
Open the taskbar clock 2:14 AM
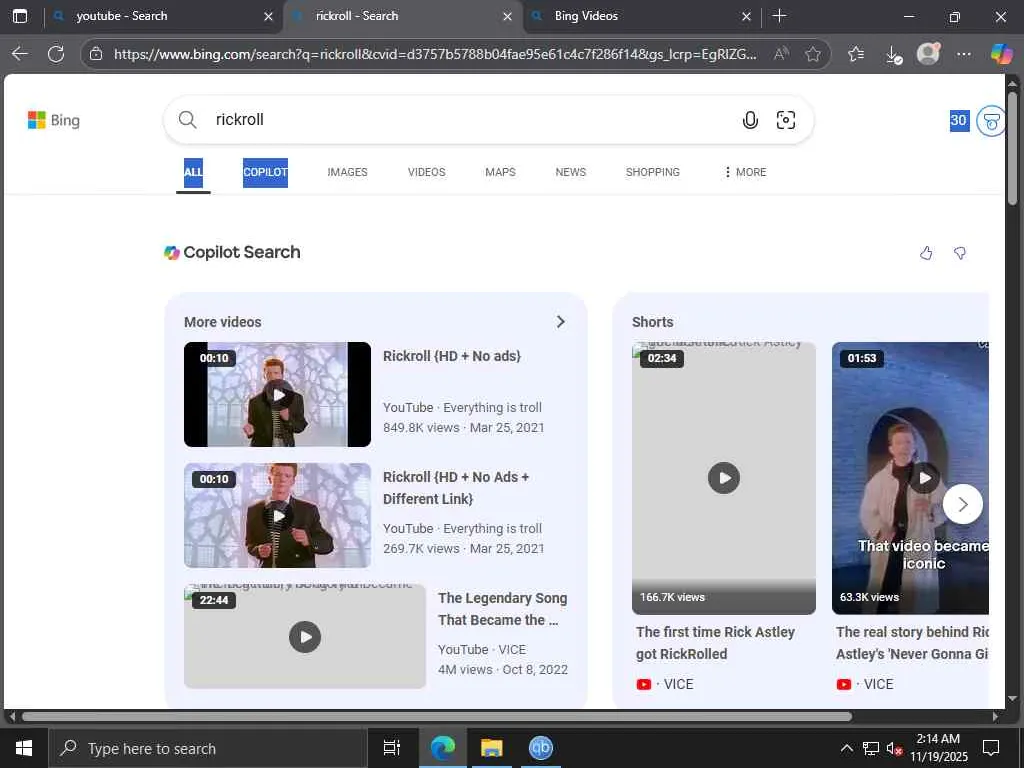pos(938,748)
